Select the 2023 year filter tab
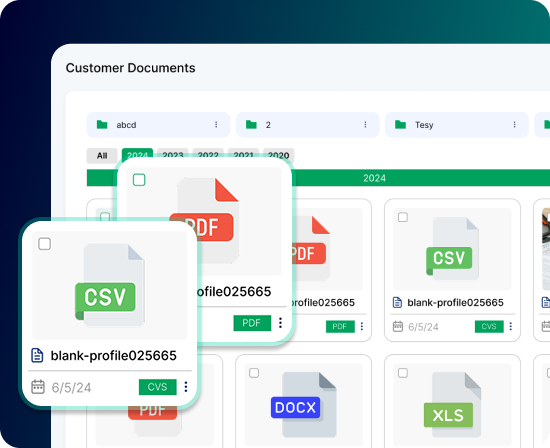 pyautogui.click(x=173, y=153)
